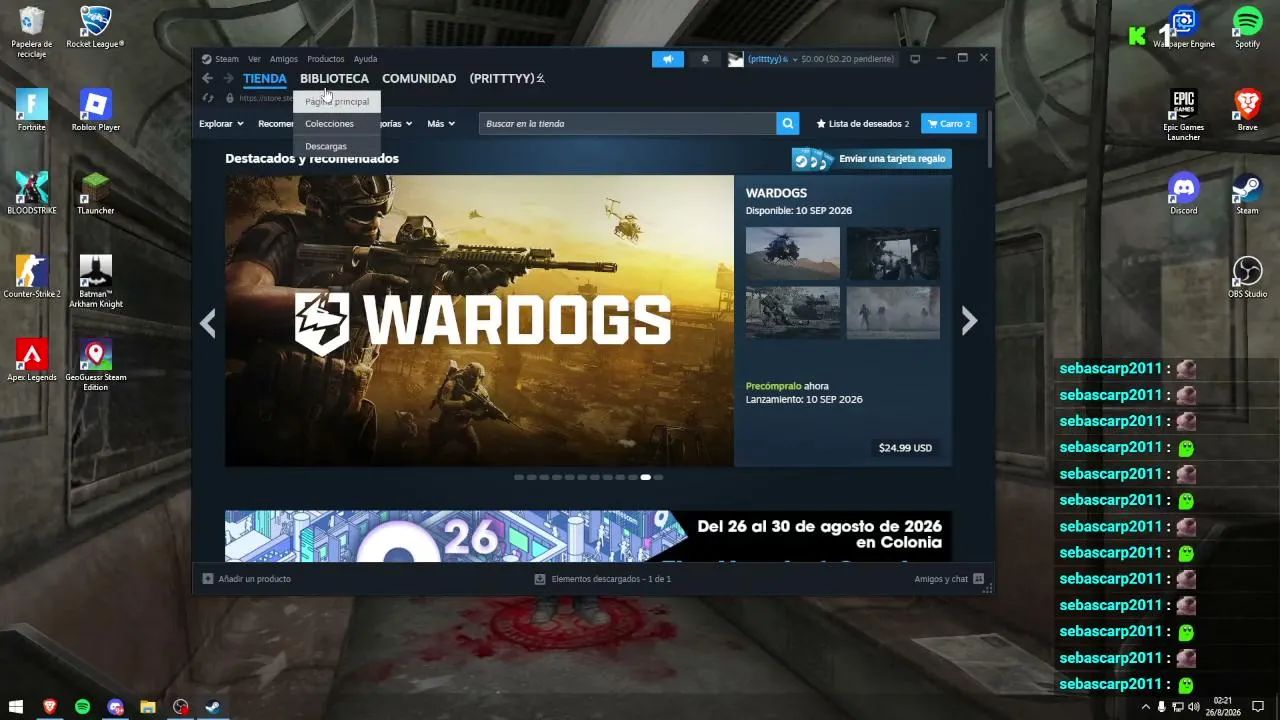Viewport: 1280px width, 720px height.
Task: Select the Apex Legends desktop icon
Action: [31, 360]
